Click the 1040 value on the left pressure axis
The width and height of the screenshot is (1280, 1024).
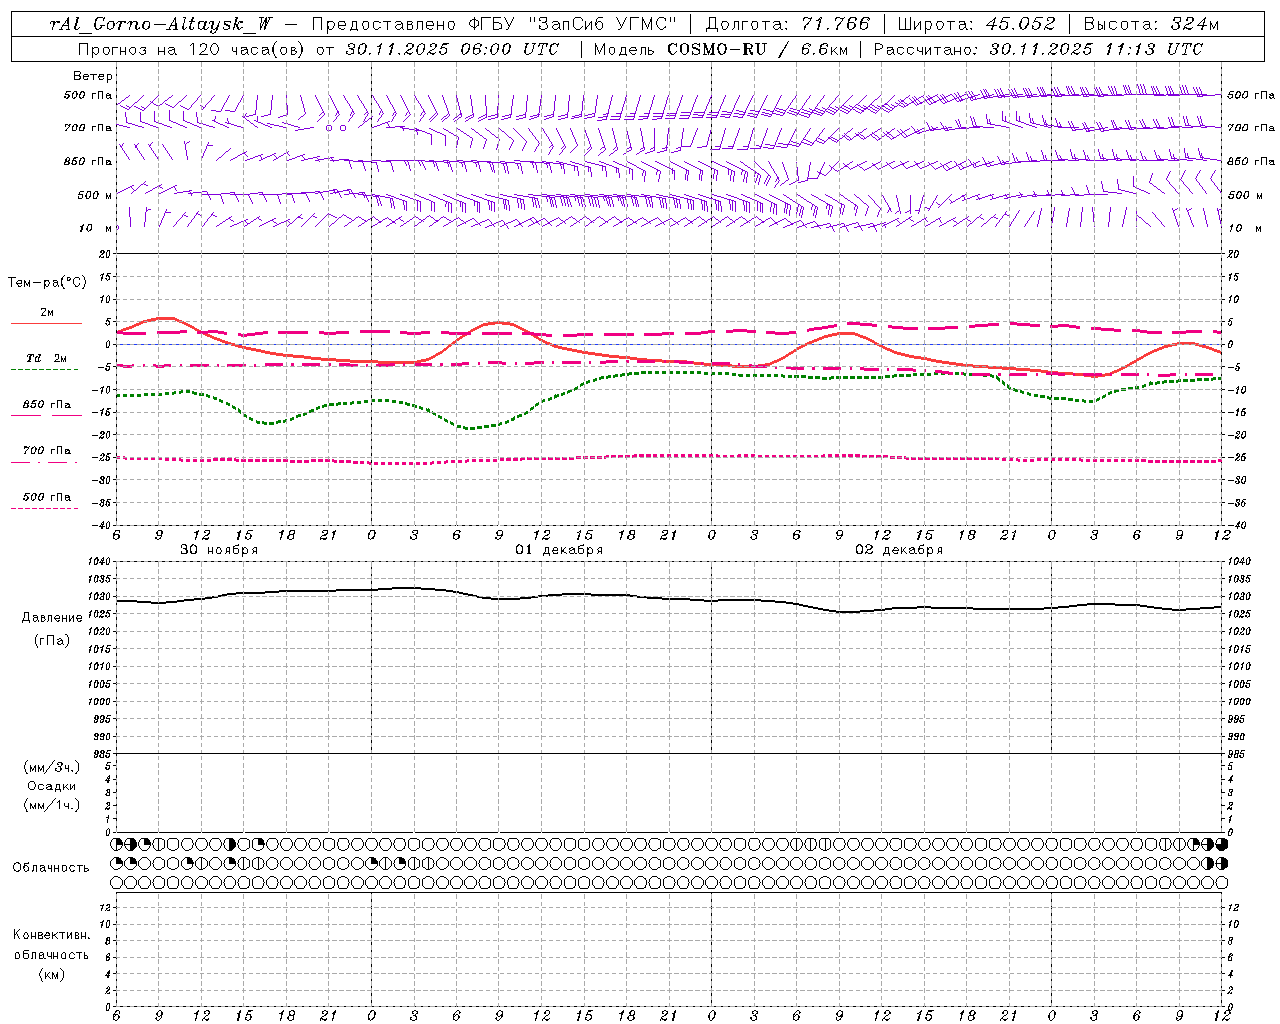99,562
